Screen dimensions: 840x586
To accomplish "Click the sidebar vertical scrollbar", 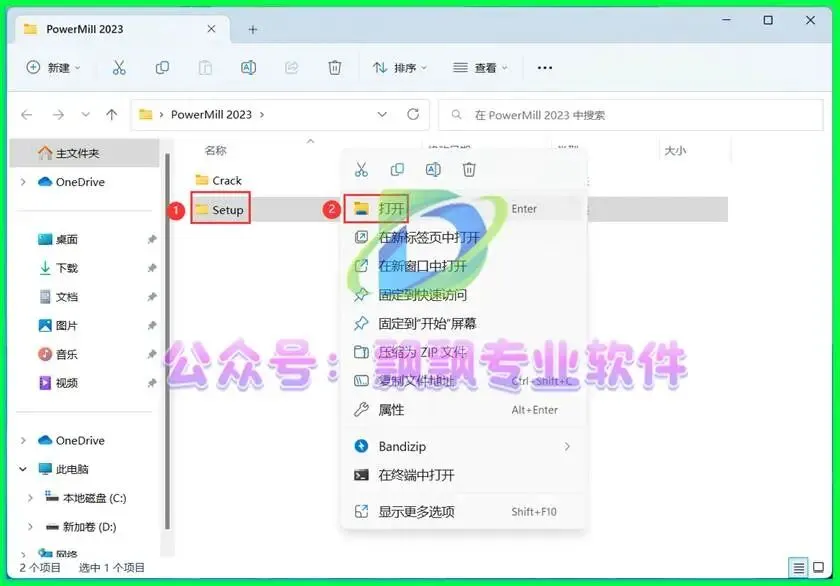I will pyautogui.click(x=167, y=341).
